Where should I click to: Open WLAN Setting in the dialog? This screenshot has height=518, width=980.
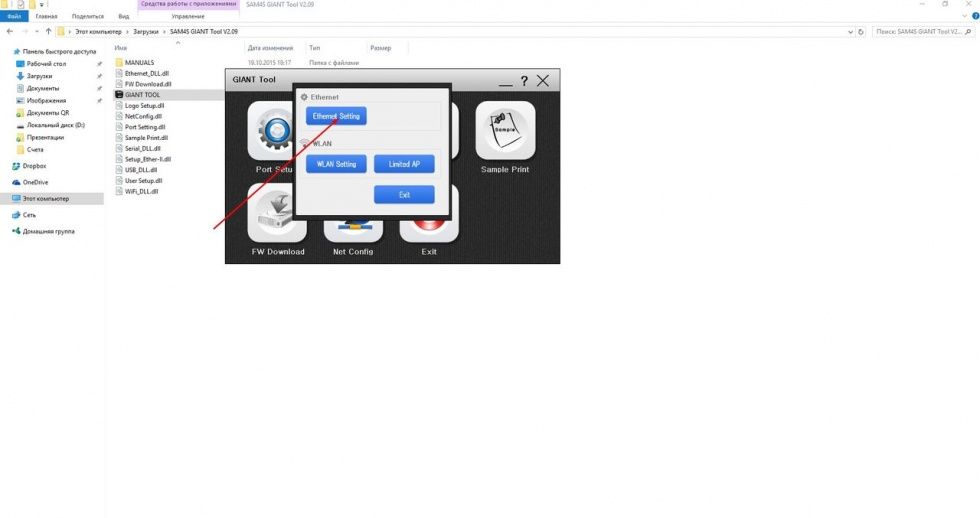pos(336,164)
